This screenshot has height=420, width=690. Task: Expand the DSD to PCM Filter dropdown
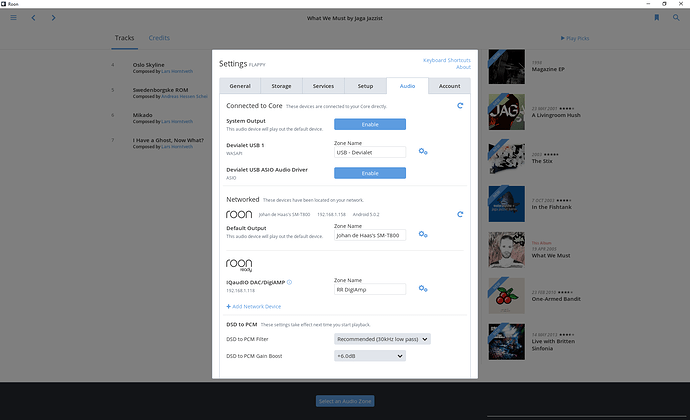point(382,339)
